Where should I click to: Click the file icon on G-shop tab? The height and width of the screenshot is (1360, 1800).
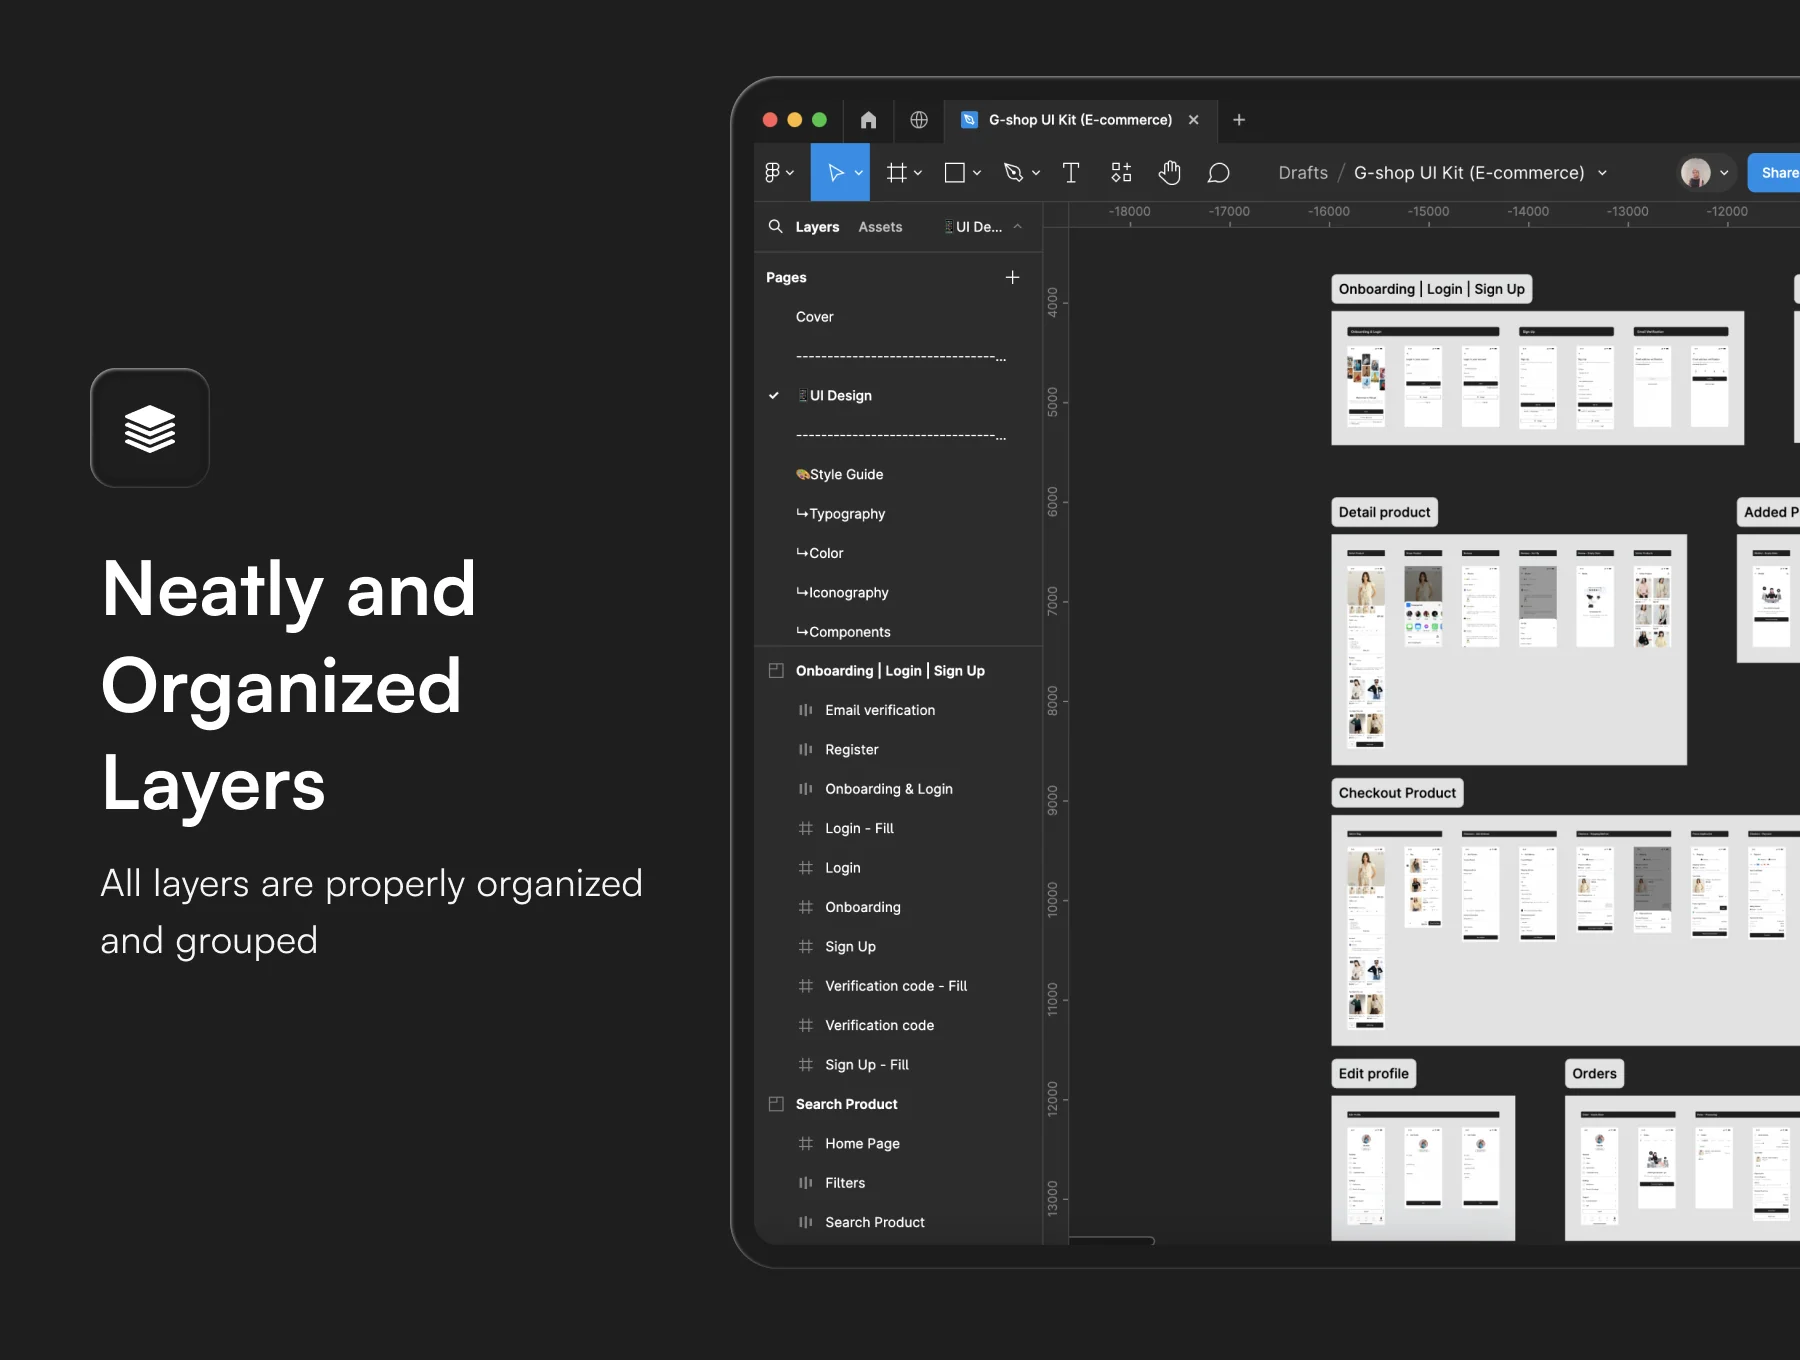click(969, 120)
